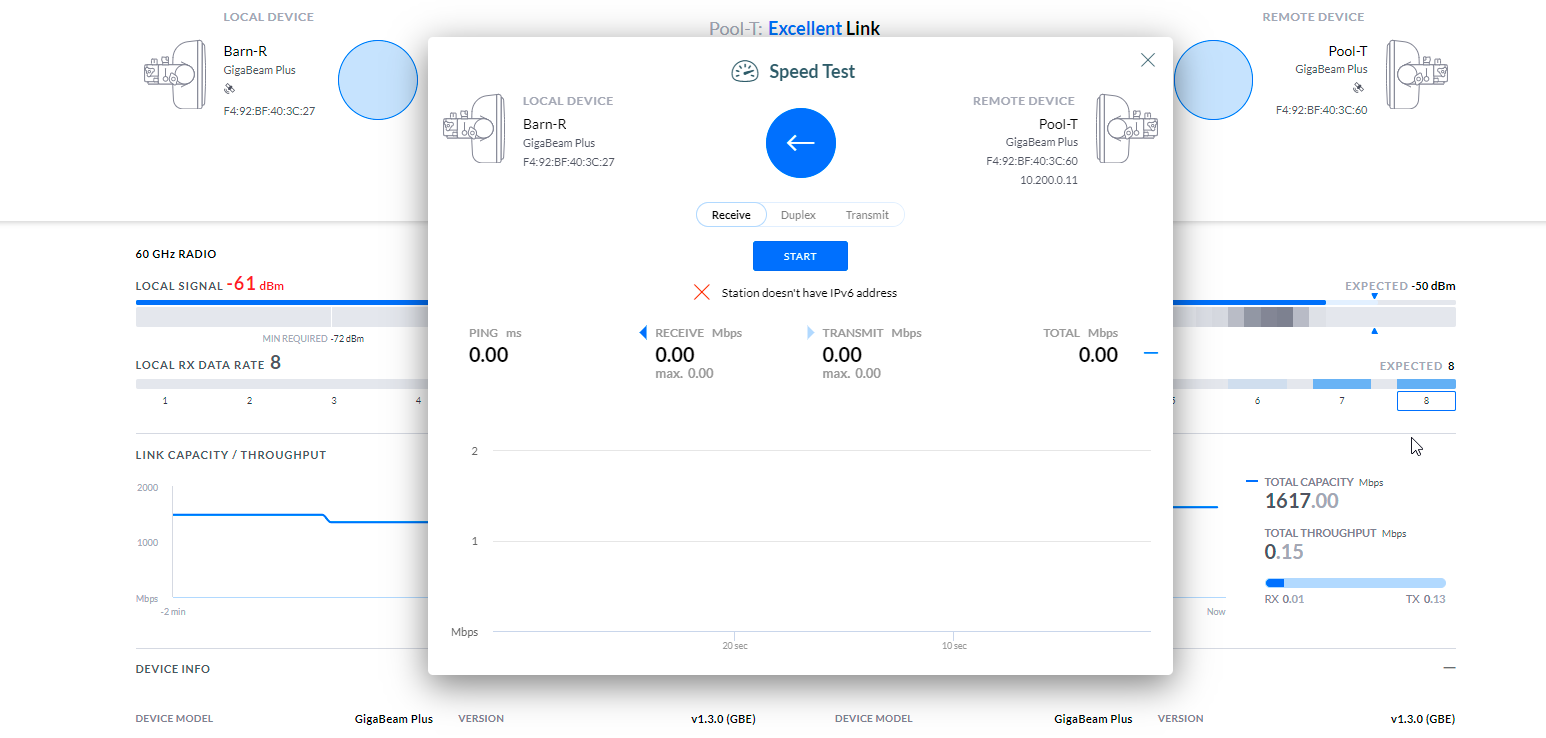Click the Pool-T device image in the dialog
This screenshot has width=1546, height=738.
click(x=1127, y=129)
